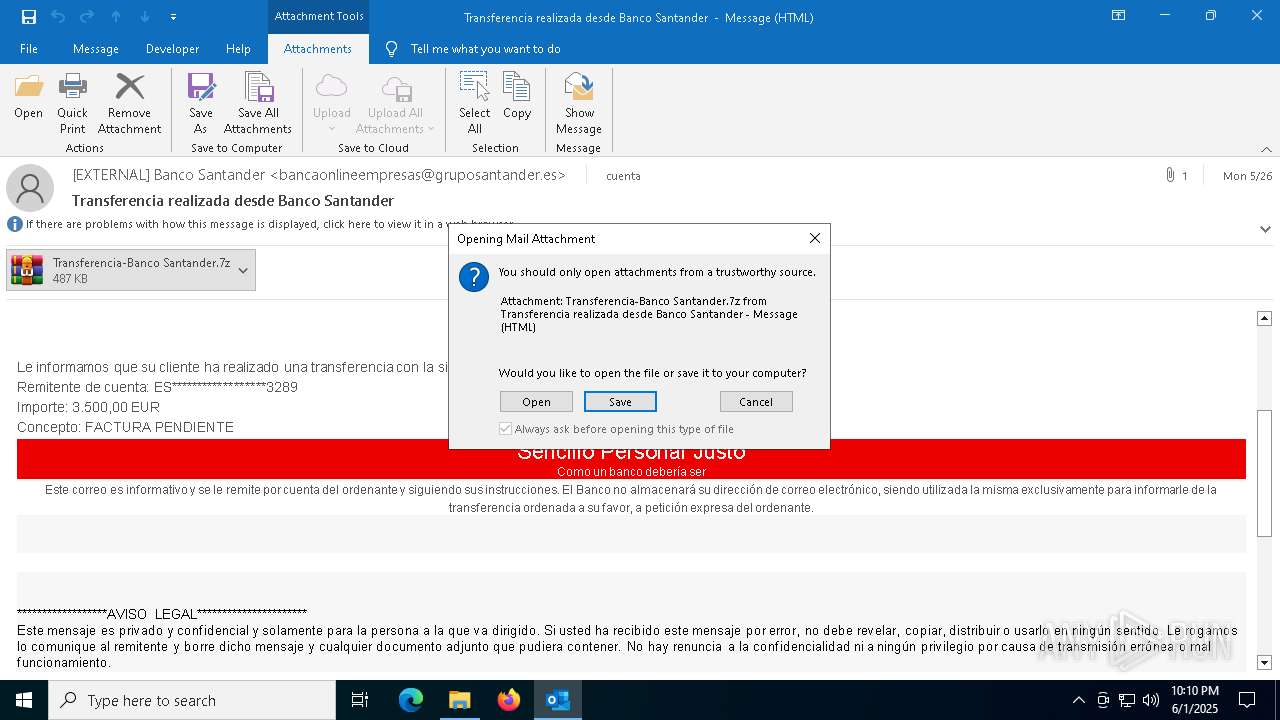Viewport: 1280px width, 720px height.
Task: Click the Open attachment ribbon icon
Action: 28,97
